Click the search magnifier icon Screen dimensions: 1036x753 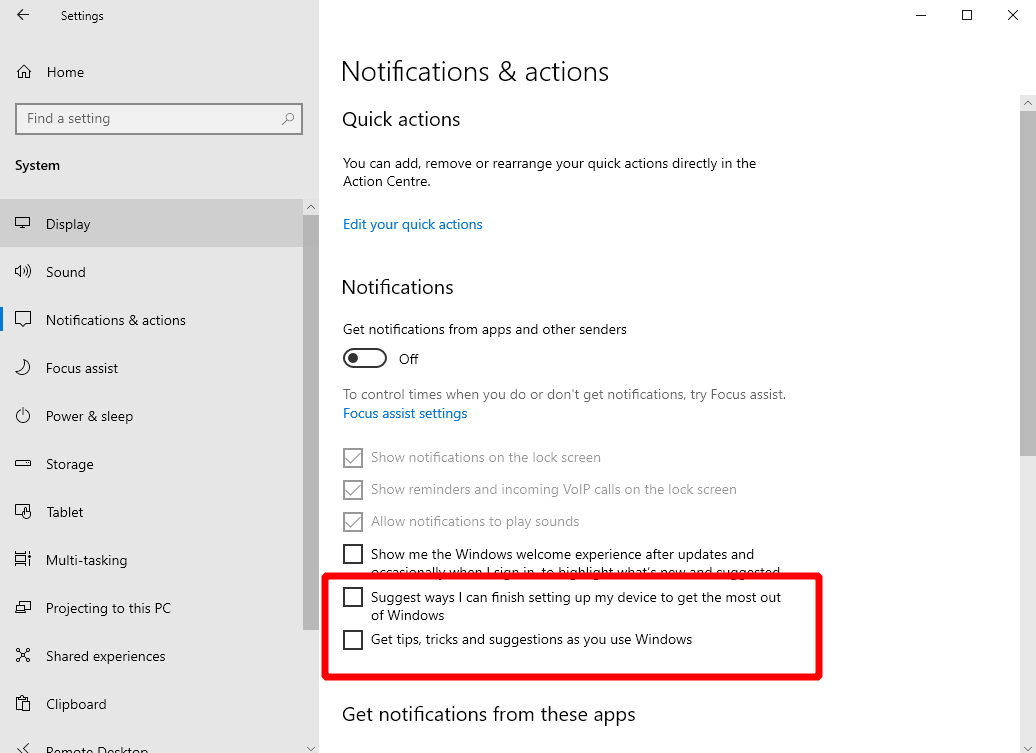coord(288,119)
